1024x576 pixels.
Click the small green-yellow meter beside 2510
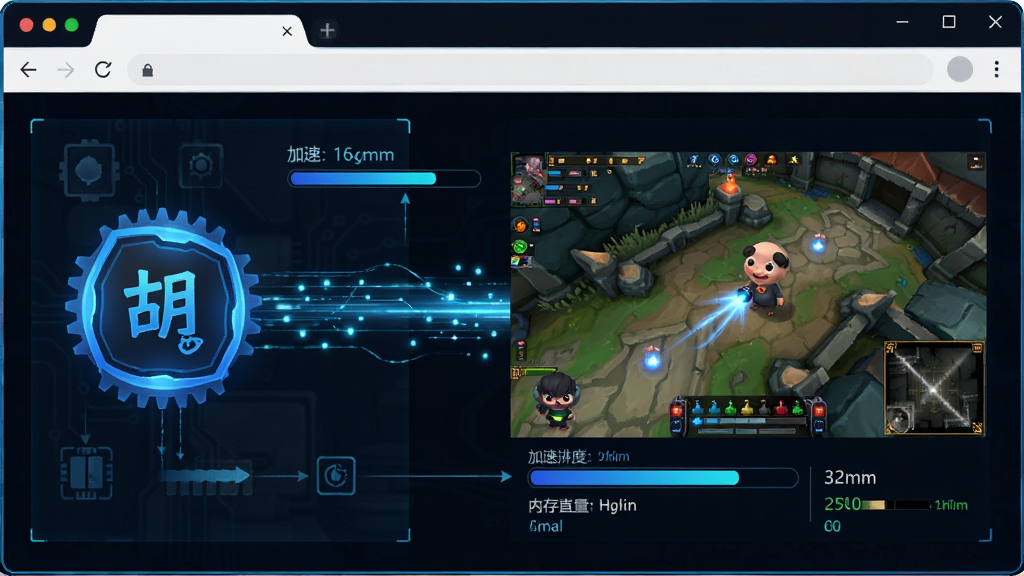[895, 505]
